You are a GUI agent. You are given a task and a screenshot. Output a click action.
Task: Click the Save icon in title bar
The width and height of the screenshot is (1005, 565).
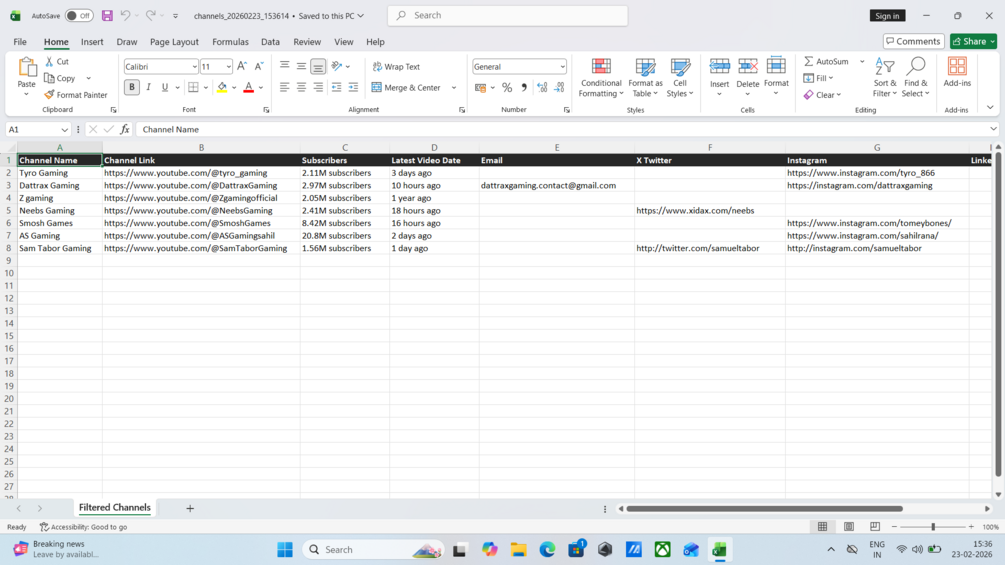[107, 15]
